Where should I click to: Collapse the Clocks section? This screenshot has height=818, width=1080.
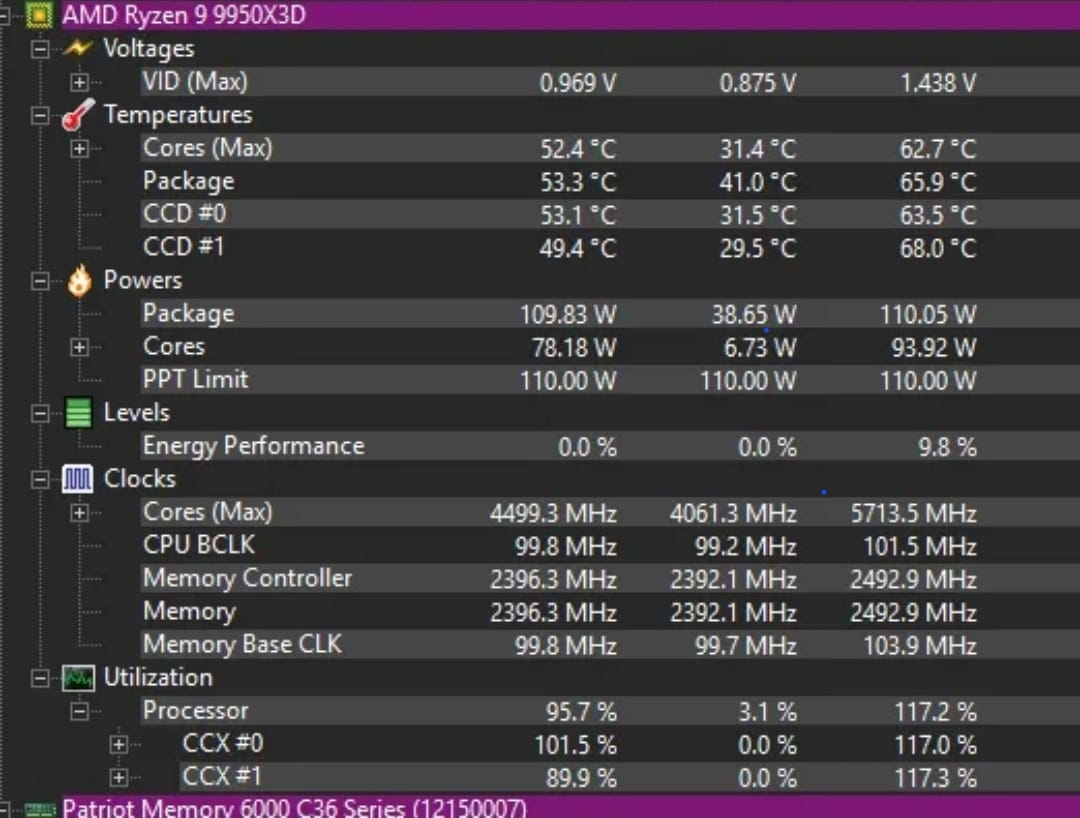[x=41, y=479]
